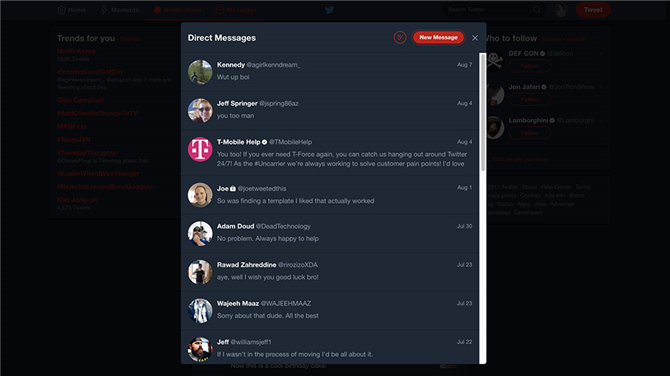The image size is (670, 376).
Task: Click the Tweet button in the top bar
Action: click(x=593, y=10)
